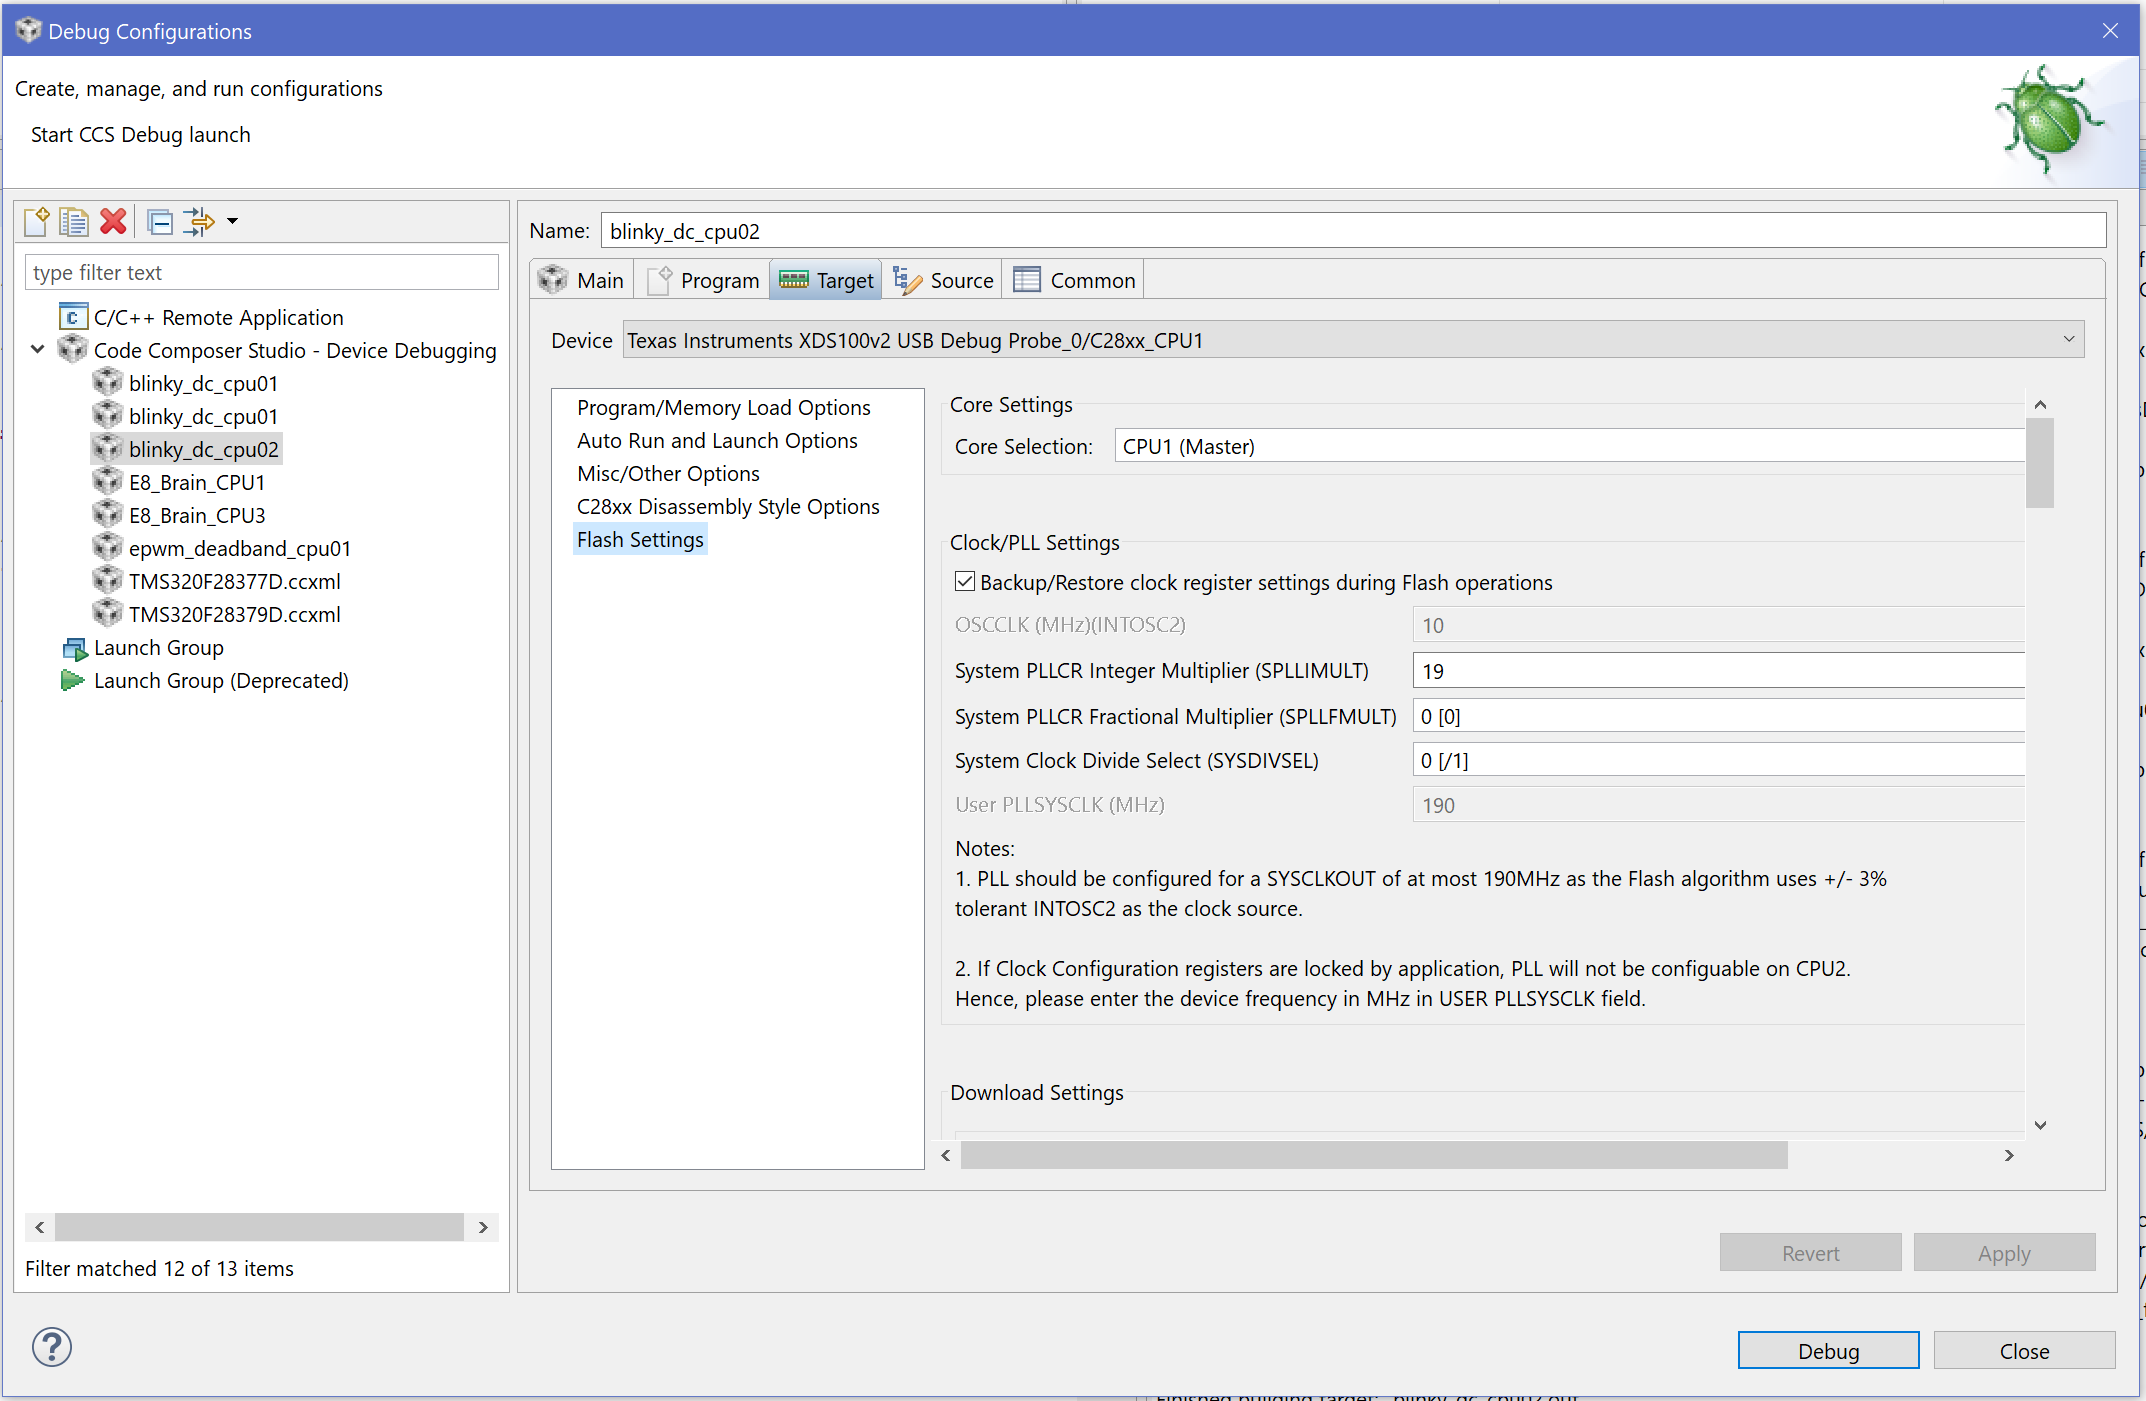Delete selected configuration with red X icon

coord(114,221)
